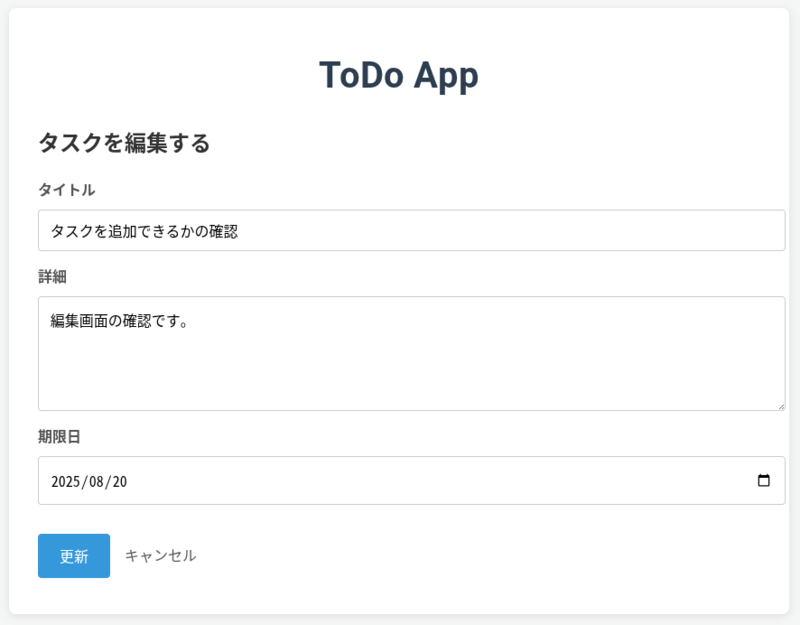Click the 期限日 field label
This screenshot has height=625, width=800.
click(59, 437)
